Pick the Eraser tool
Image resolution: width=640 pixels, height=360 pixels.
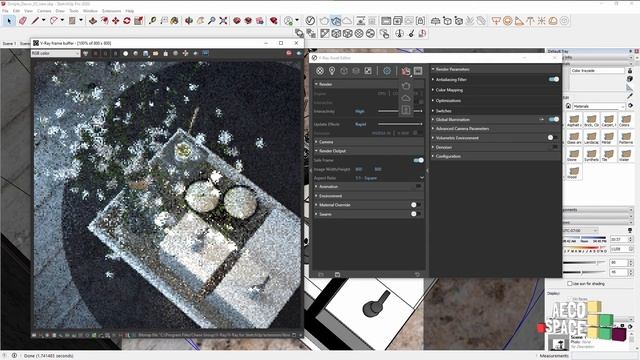pos(22,21)
